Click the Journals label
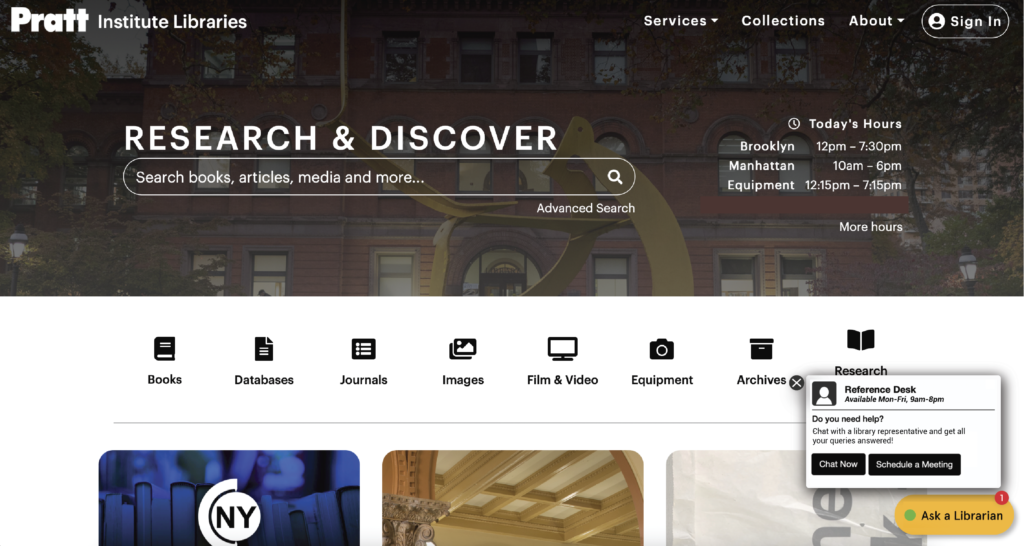The height and width of the screenshot is (546, 1024). tap(363, 379)
